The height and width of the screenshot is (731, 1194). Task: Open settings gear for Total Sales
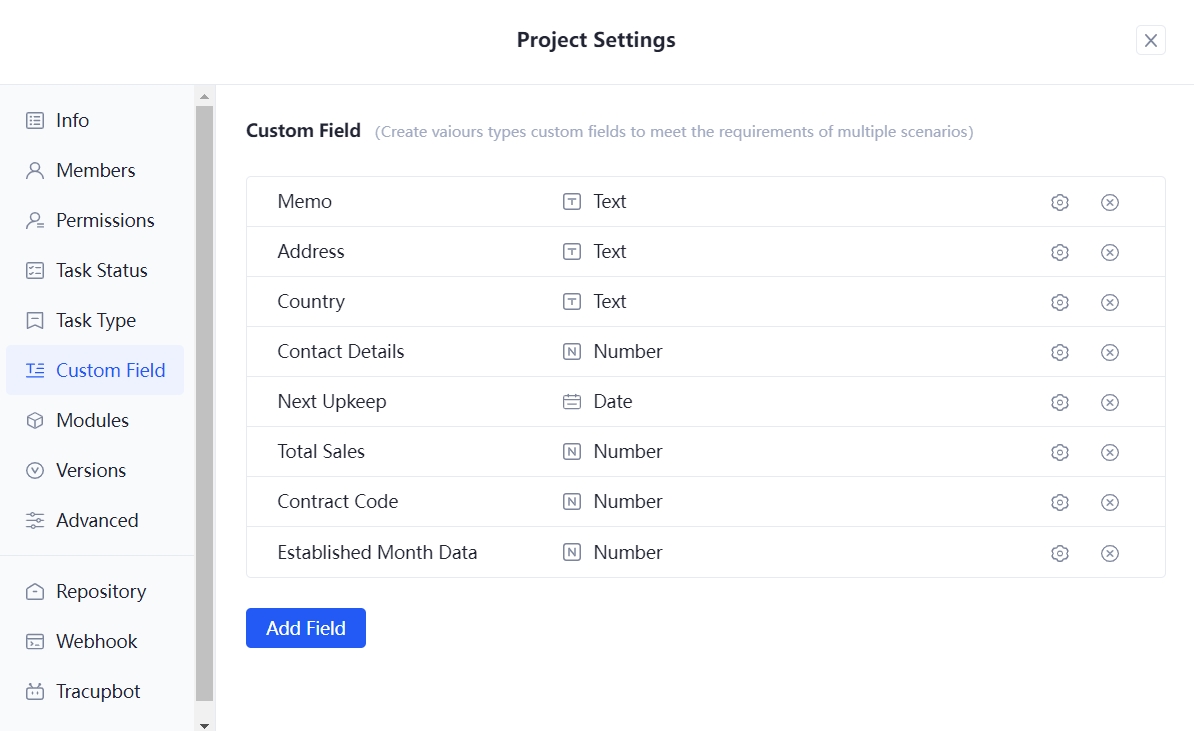click(x=1060, y=452)
